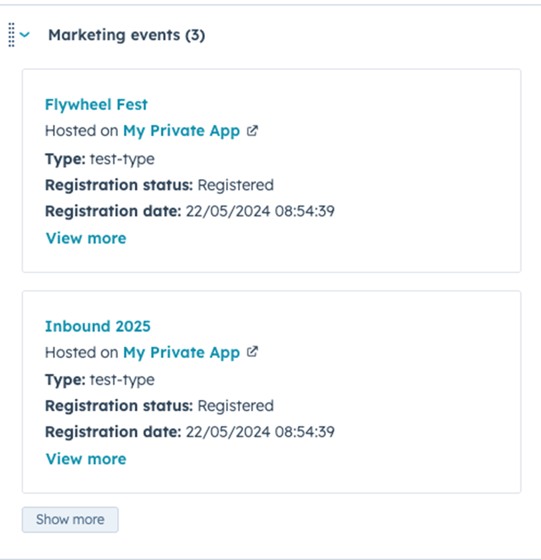Open My Private App link in Inbound 2025 card

pos(181,352)
